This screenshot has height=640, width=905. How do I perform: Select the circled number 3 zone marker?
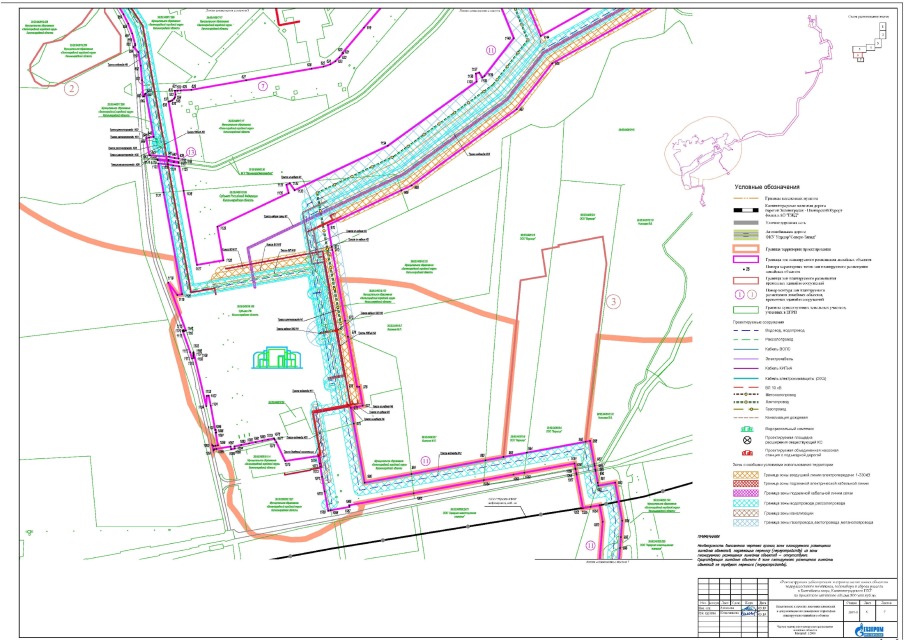(613, 302)
